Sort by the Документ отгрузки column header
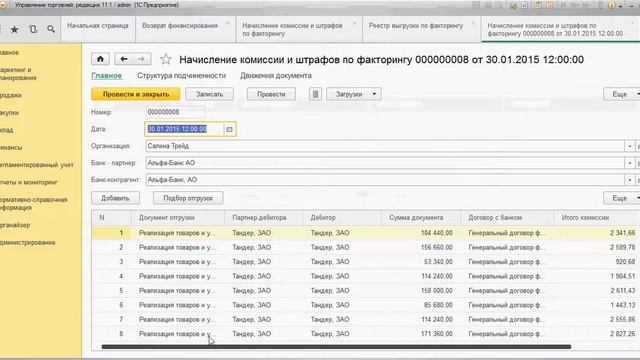This screenshot has width=640, height=360. coord(178,218)
